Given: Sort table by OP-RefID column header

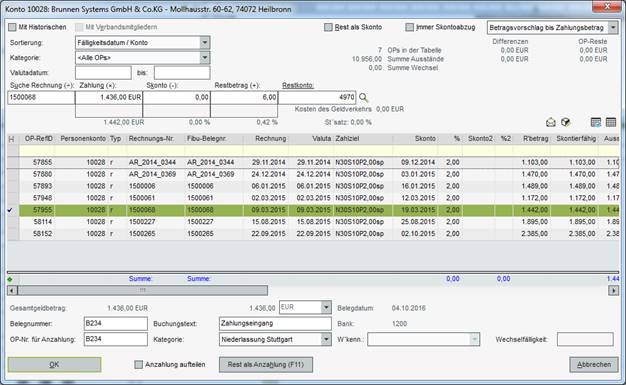Looking at the screenshot, I should point(38,139).
